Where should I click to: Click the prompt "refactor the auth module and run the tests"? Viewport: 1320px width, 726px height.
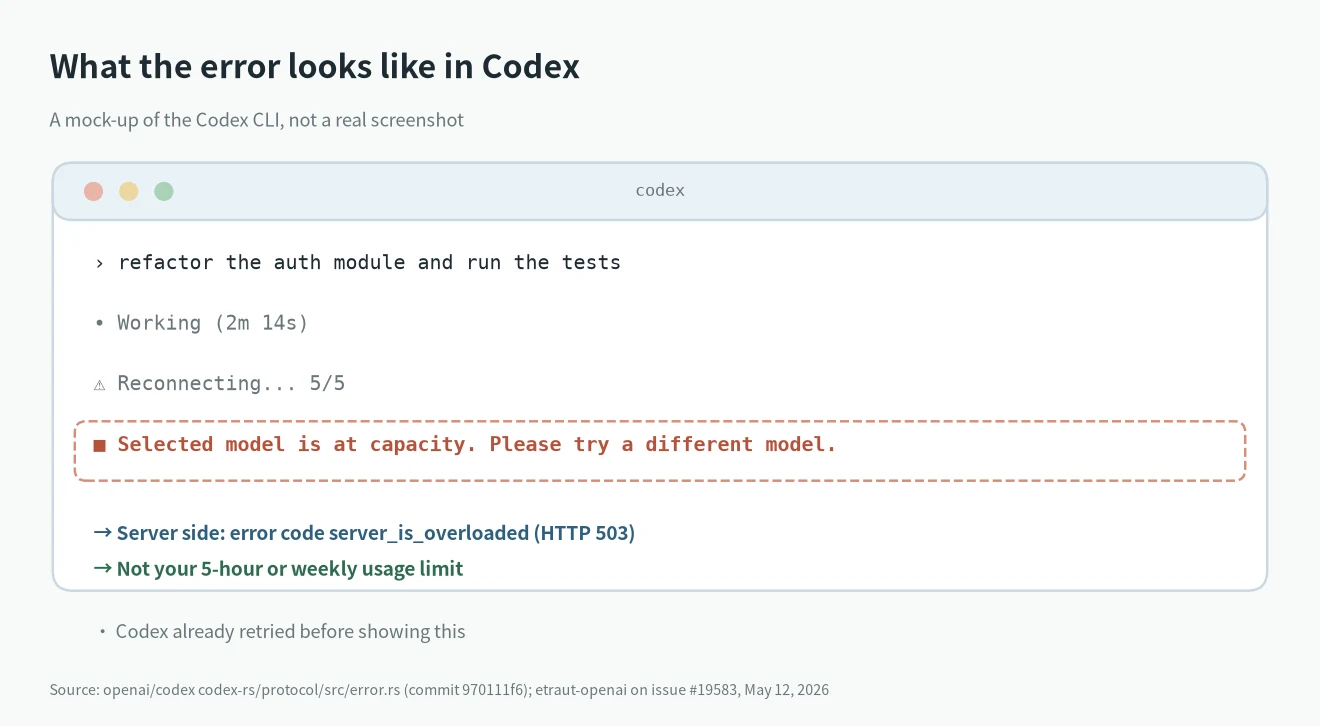click(369, 262)
